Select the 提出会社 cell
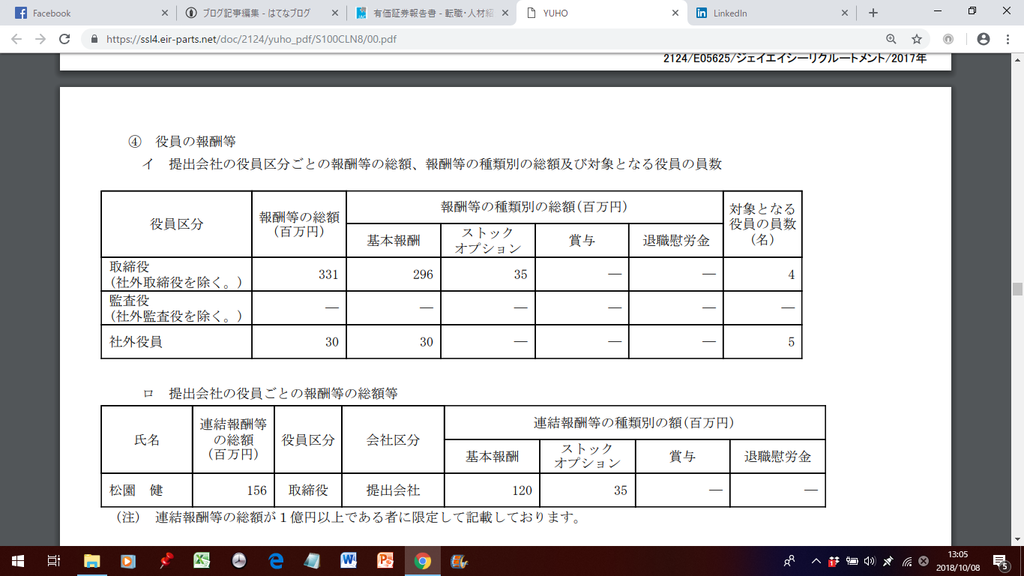The width and height of the screenshot is (1024, 576). point(393,490)
